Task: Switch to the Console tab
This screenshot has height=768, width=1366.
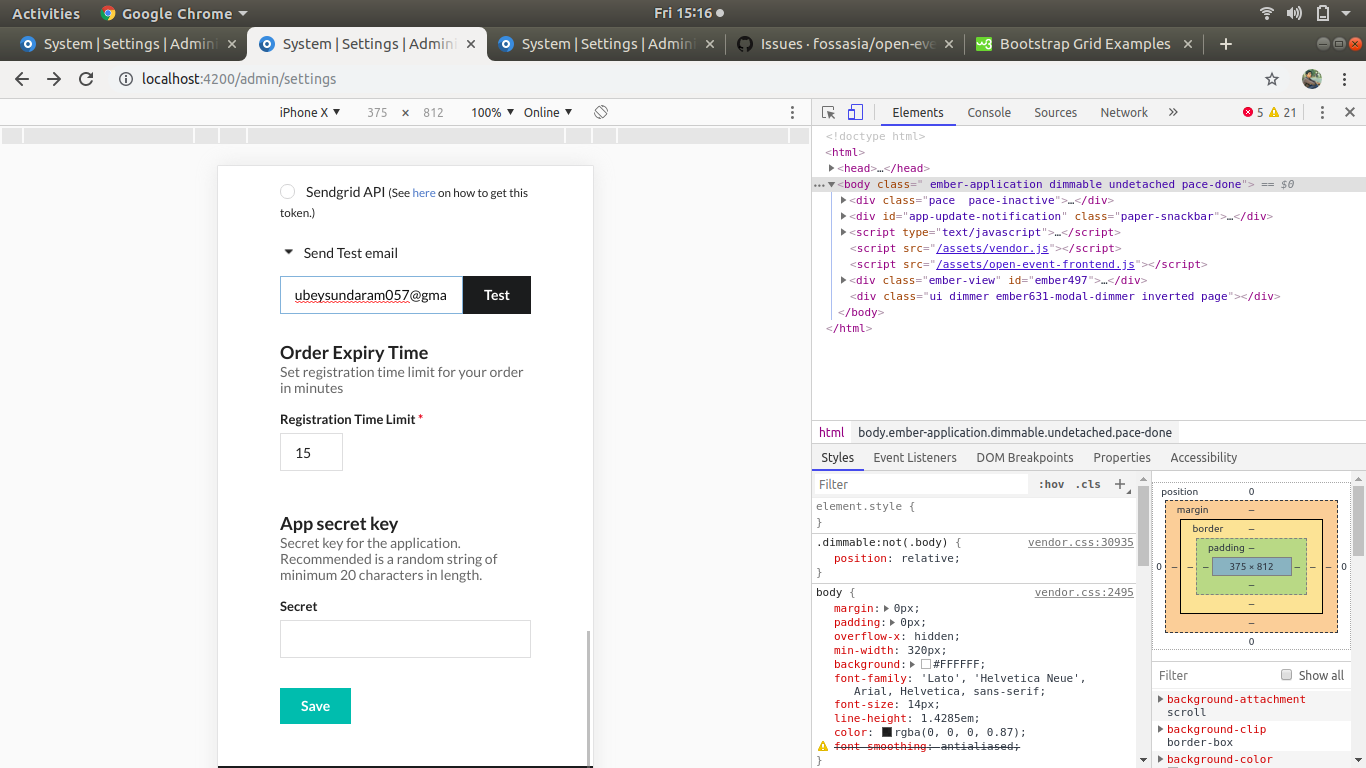Action: pyautogui.click(x=988, y=112)
